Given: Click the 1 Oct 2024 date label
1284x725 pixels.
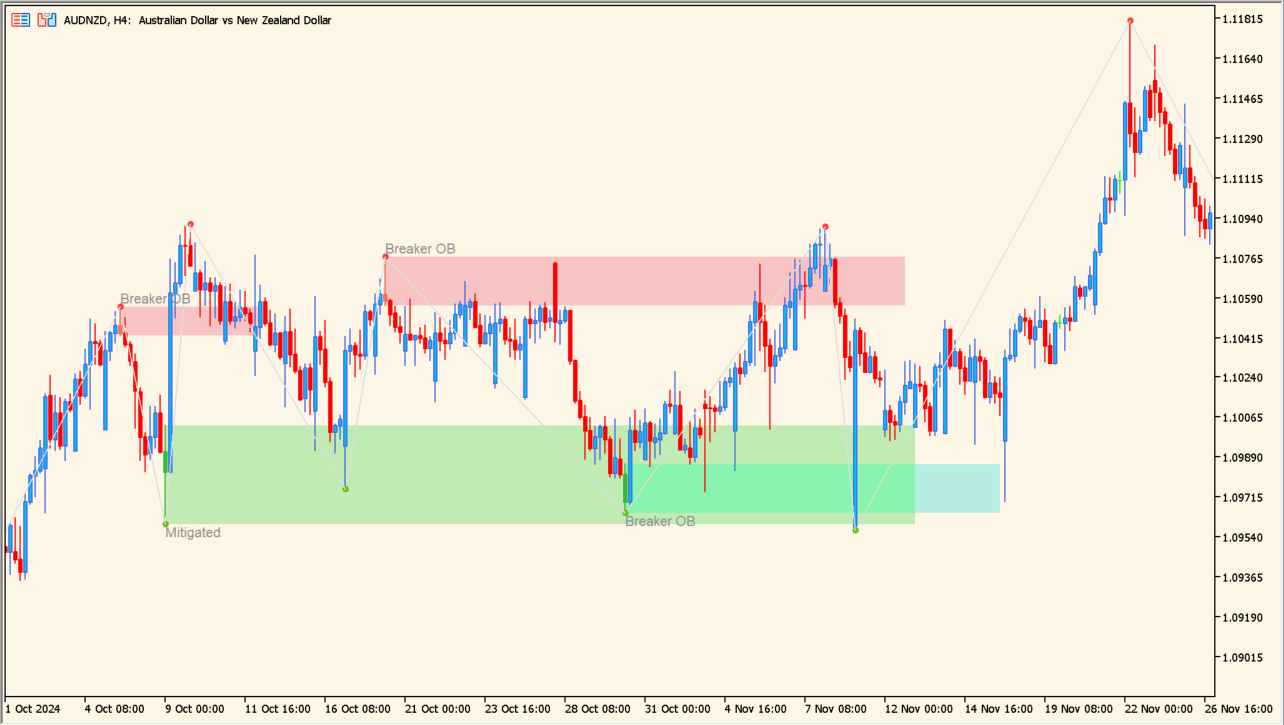Looking at the screenshot, I should [33, 709].
